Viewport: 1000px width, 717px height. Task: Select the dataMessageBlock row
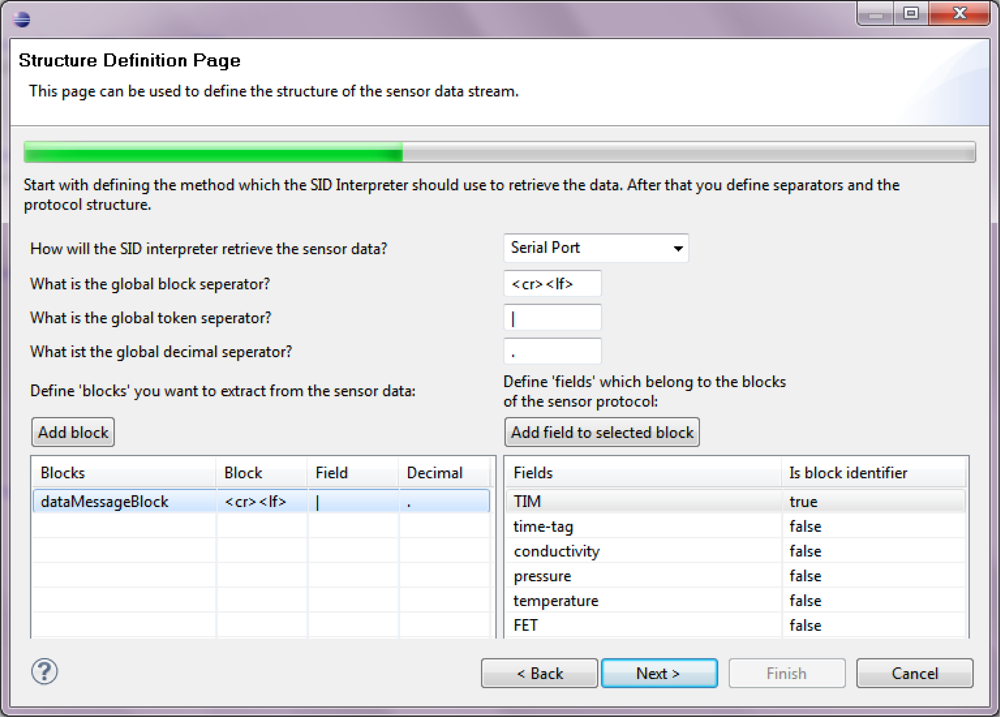pos(261,501)
